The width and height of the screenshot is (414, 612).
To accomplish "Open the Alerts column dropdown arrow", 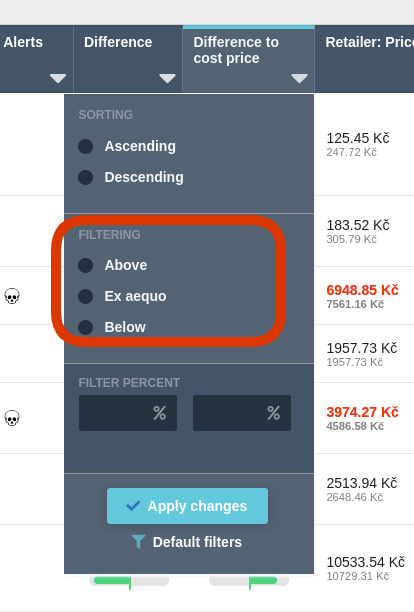I will [x=58, y=78].
